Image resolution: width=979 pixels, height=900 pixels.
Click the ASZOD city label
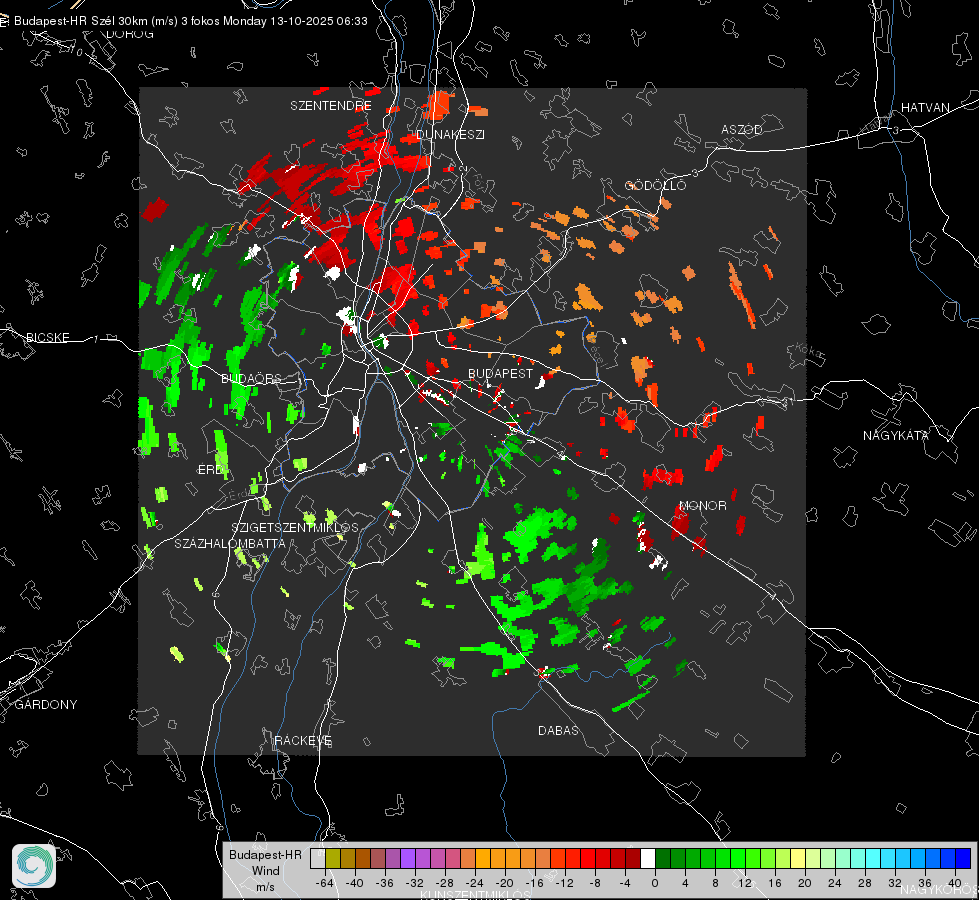click(x=742, y=130)
